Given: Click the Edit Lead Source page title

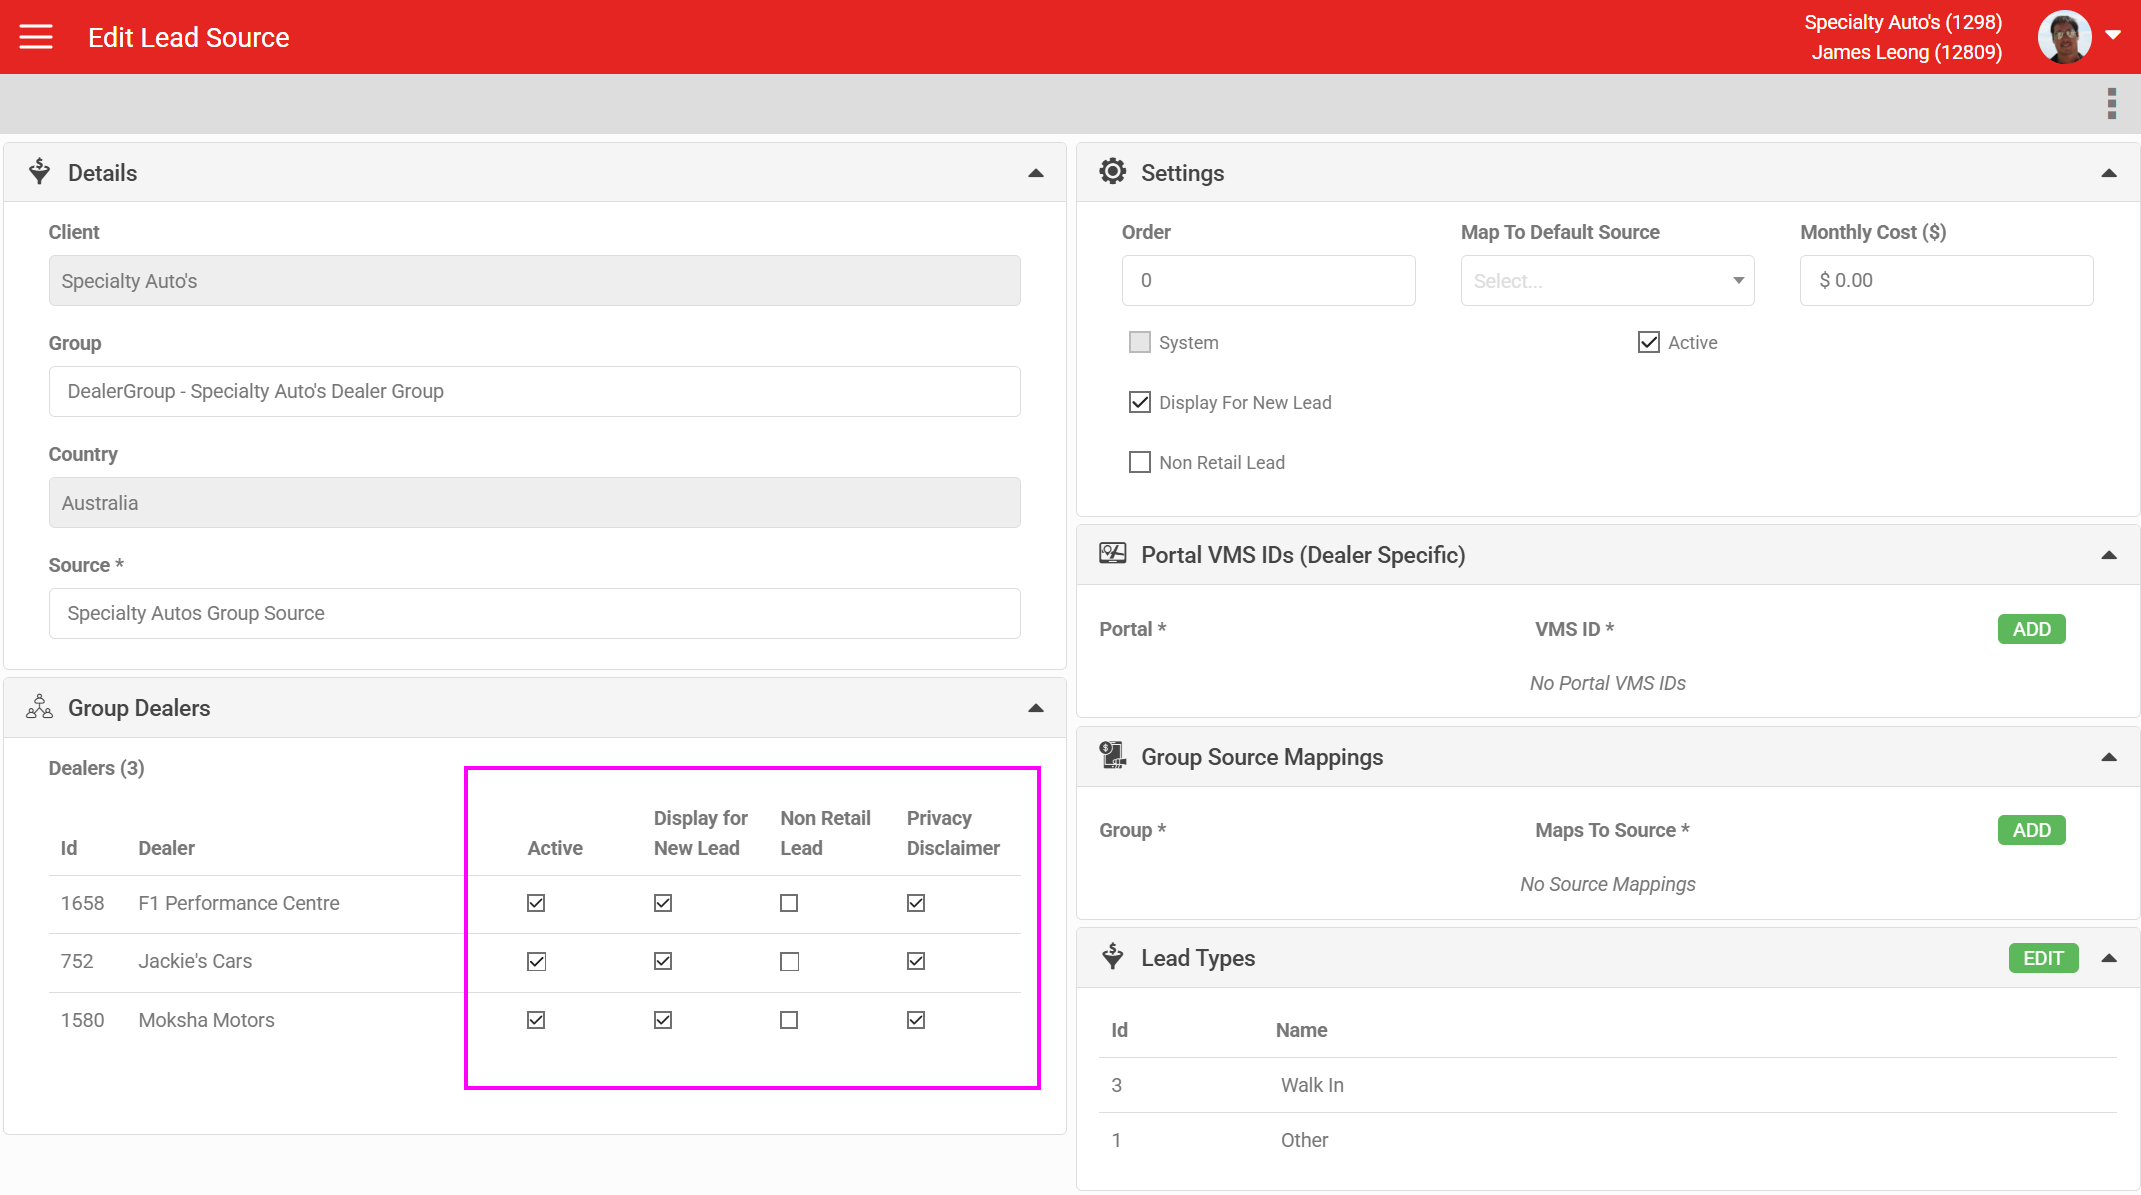Looking at the screenshot, I should click(x=188, y=37).
